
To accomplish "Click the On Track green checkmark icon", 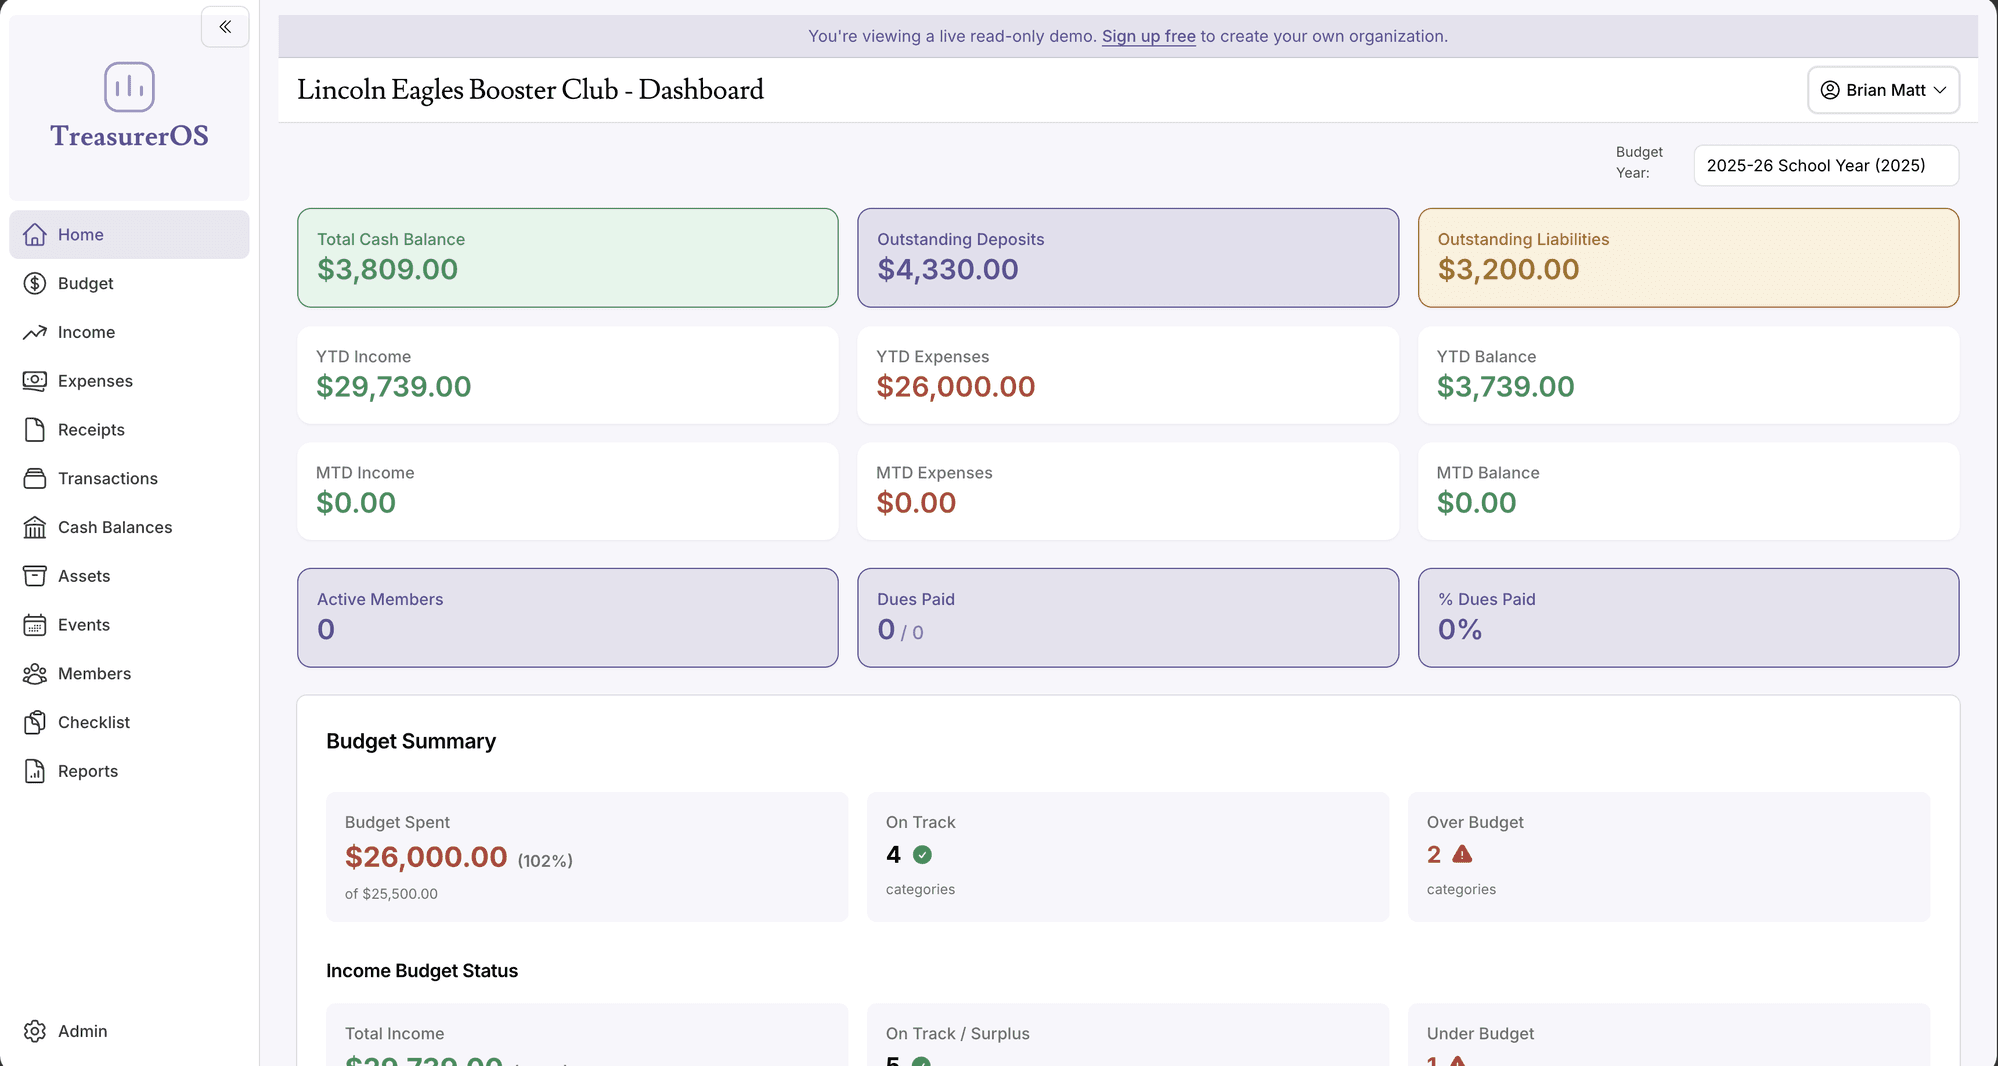I will (x=922, y=855).
